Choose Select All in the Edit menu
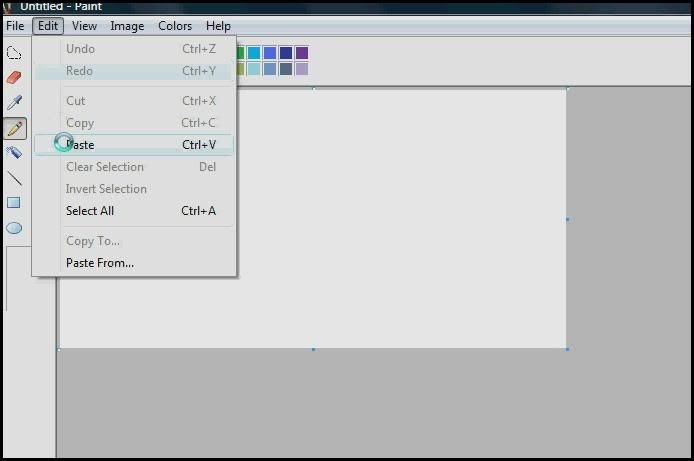Screen dimensions: 694x461 [x=134, y=211]
